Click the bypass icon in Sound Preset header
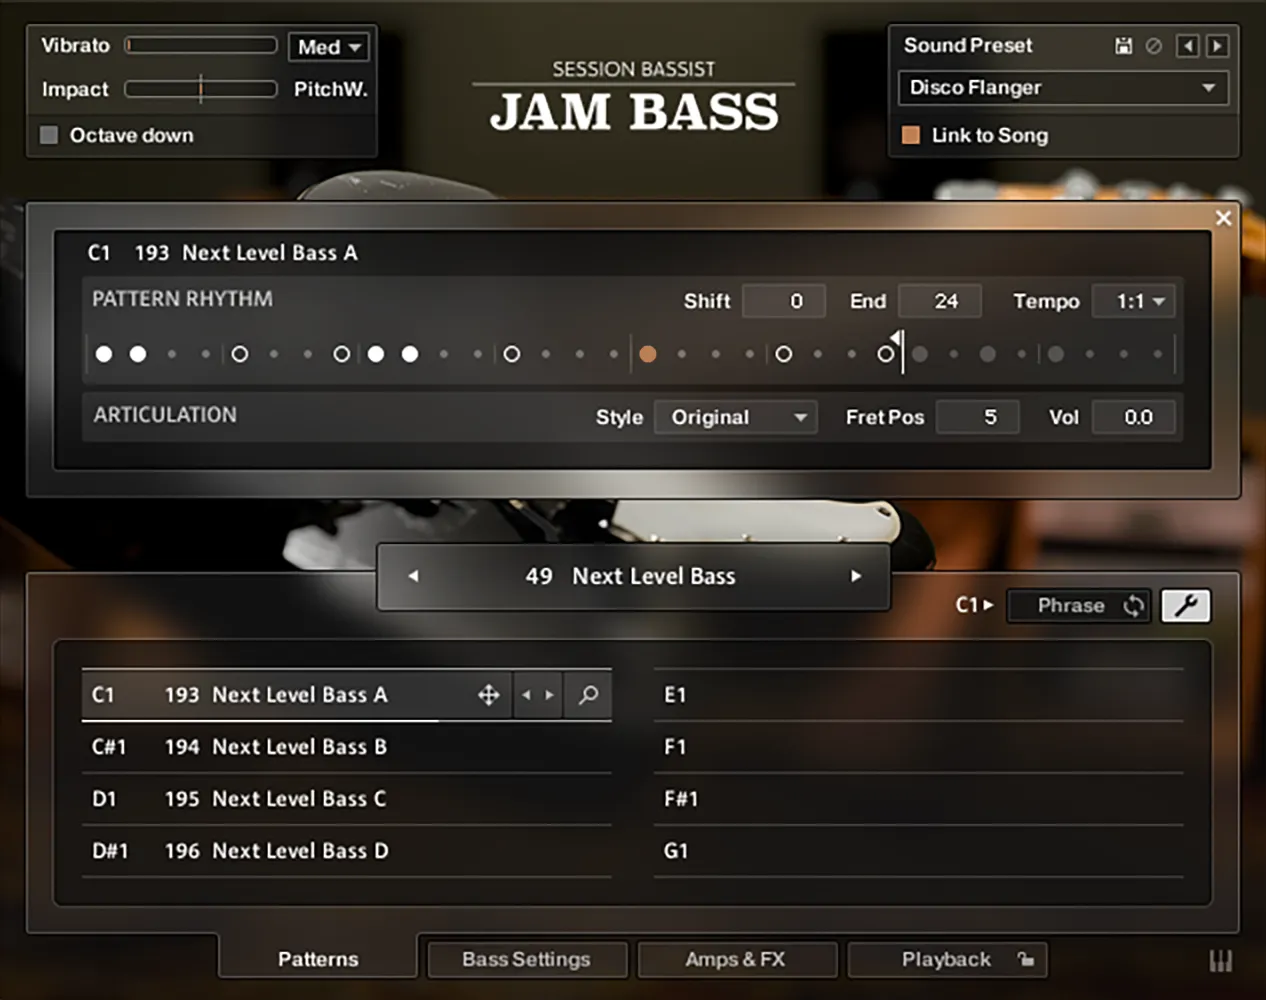The width and height of the screenshot is (1266, 1000). point(1155,46)
